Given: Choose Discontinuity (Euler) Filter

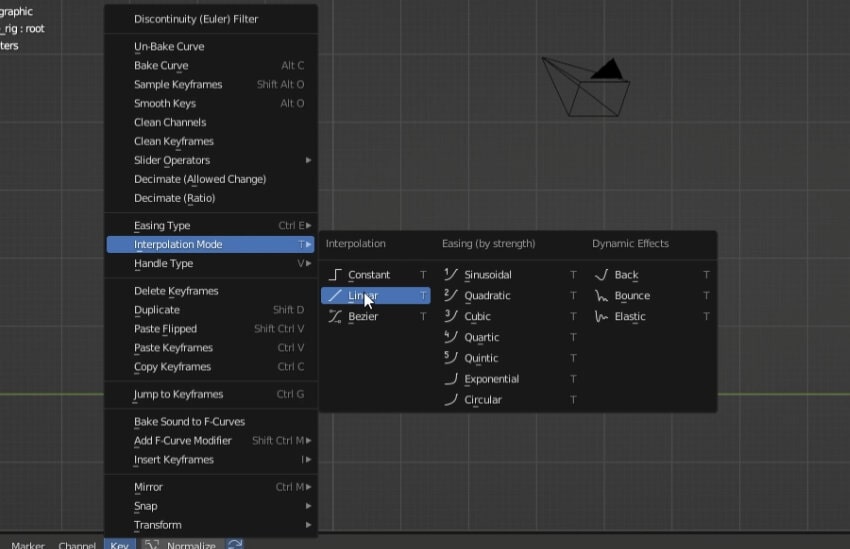Looking at the screenshot, I should [211, 19].
